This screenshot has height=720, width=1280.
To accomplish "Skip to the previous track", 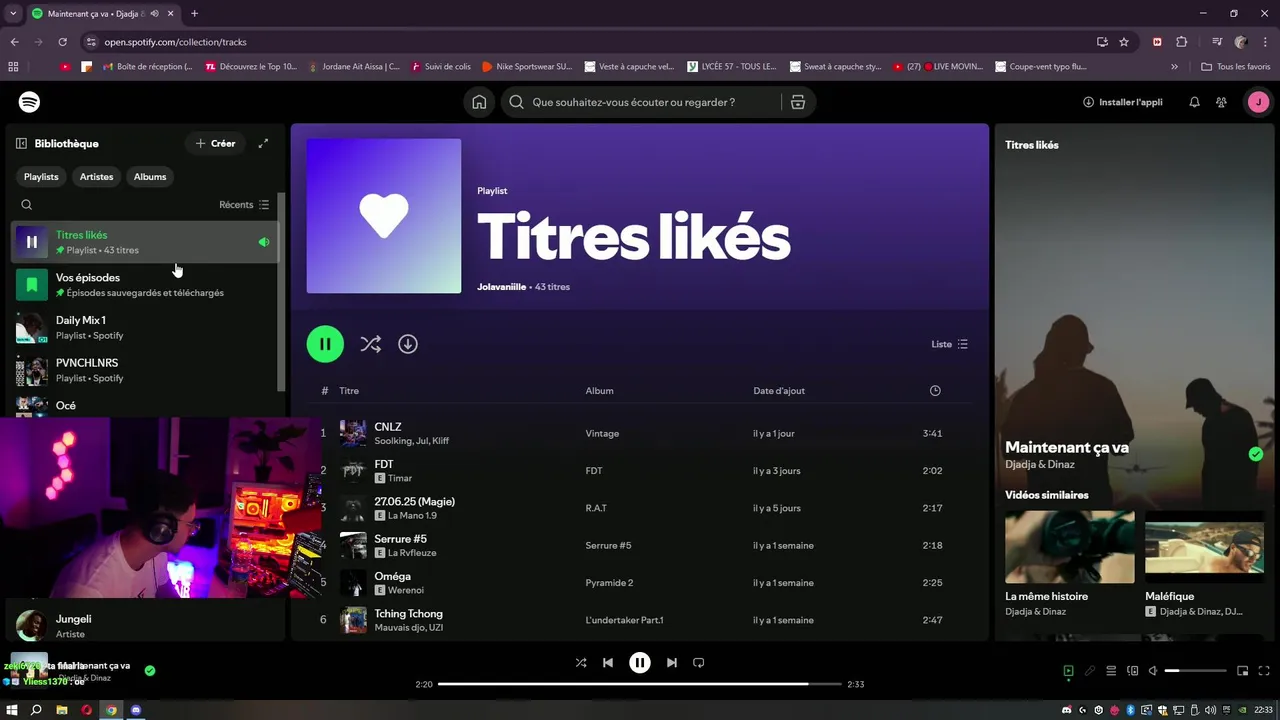I will (608, 662).
